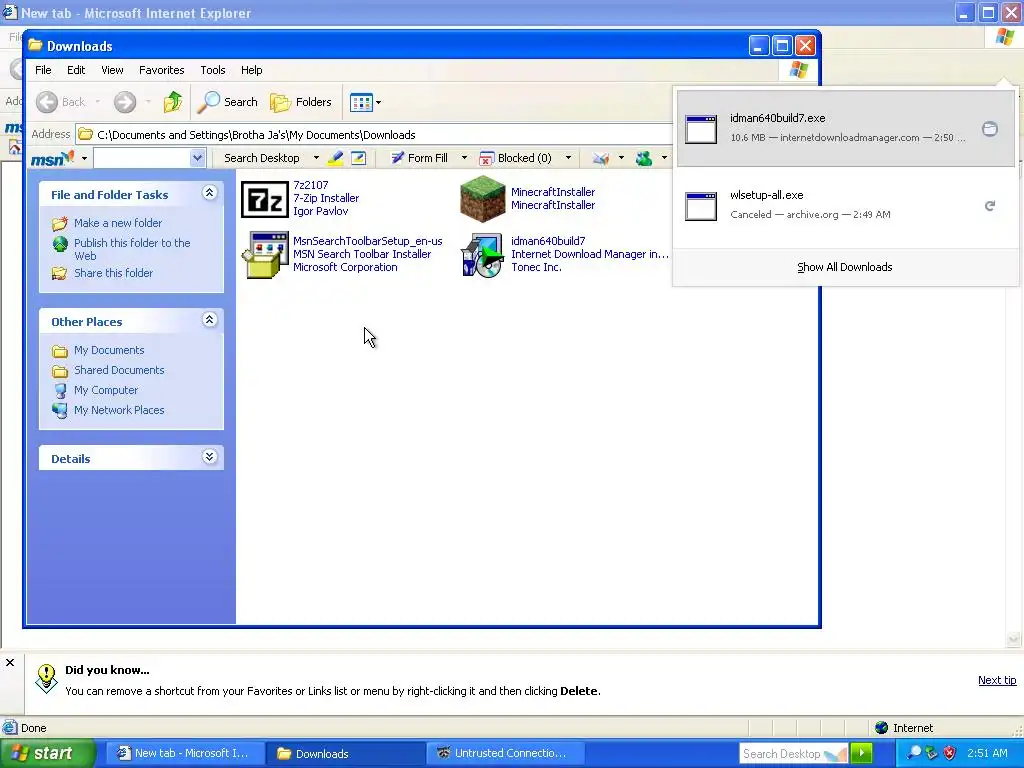The width and height of the screenshot is (1024, 768).
Task: Open the View menu
Action: (112, 70)
